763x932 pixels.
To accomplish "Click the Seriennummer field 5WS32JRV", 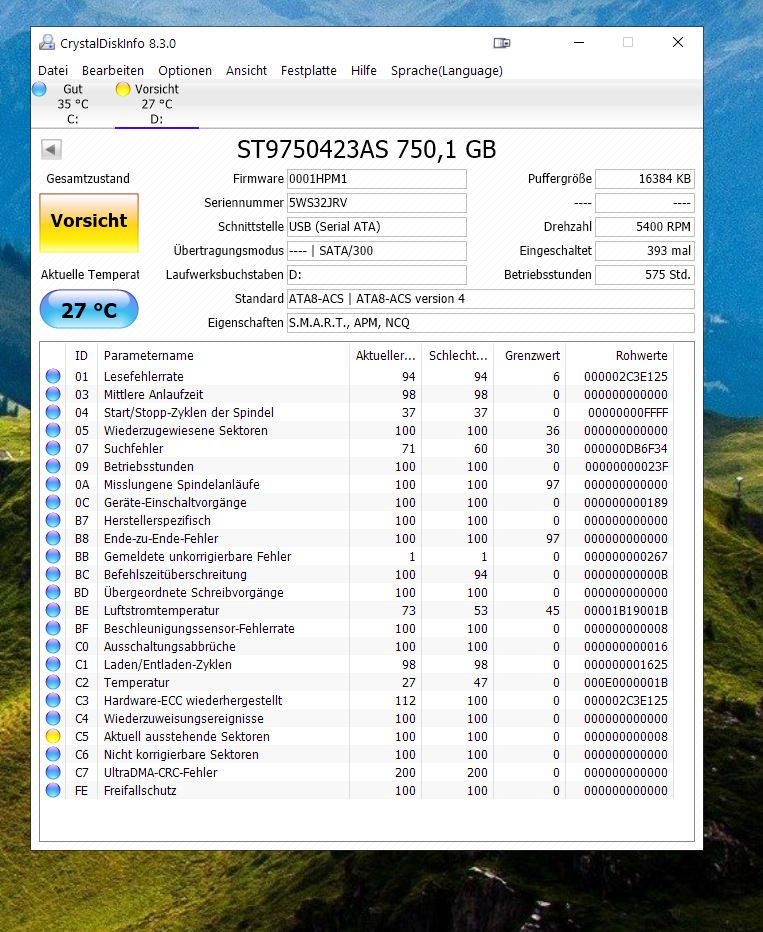I will tap(377, 203).
